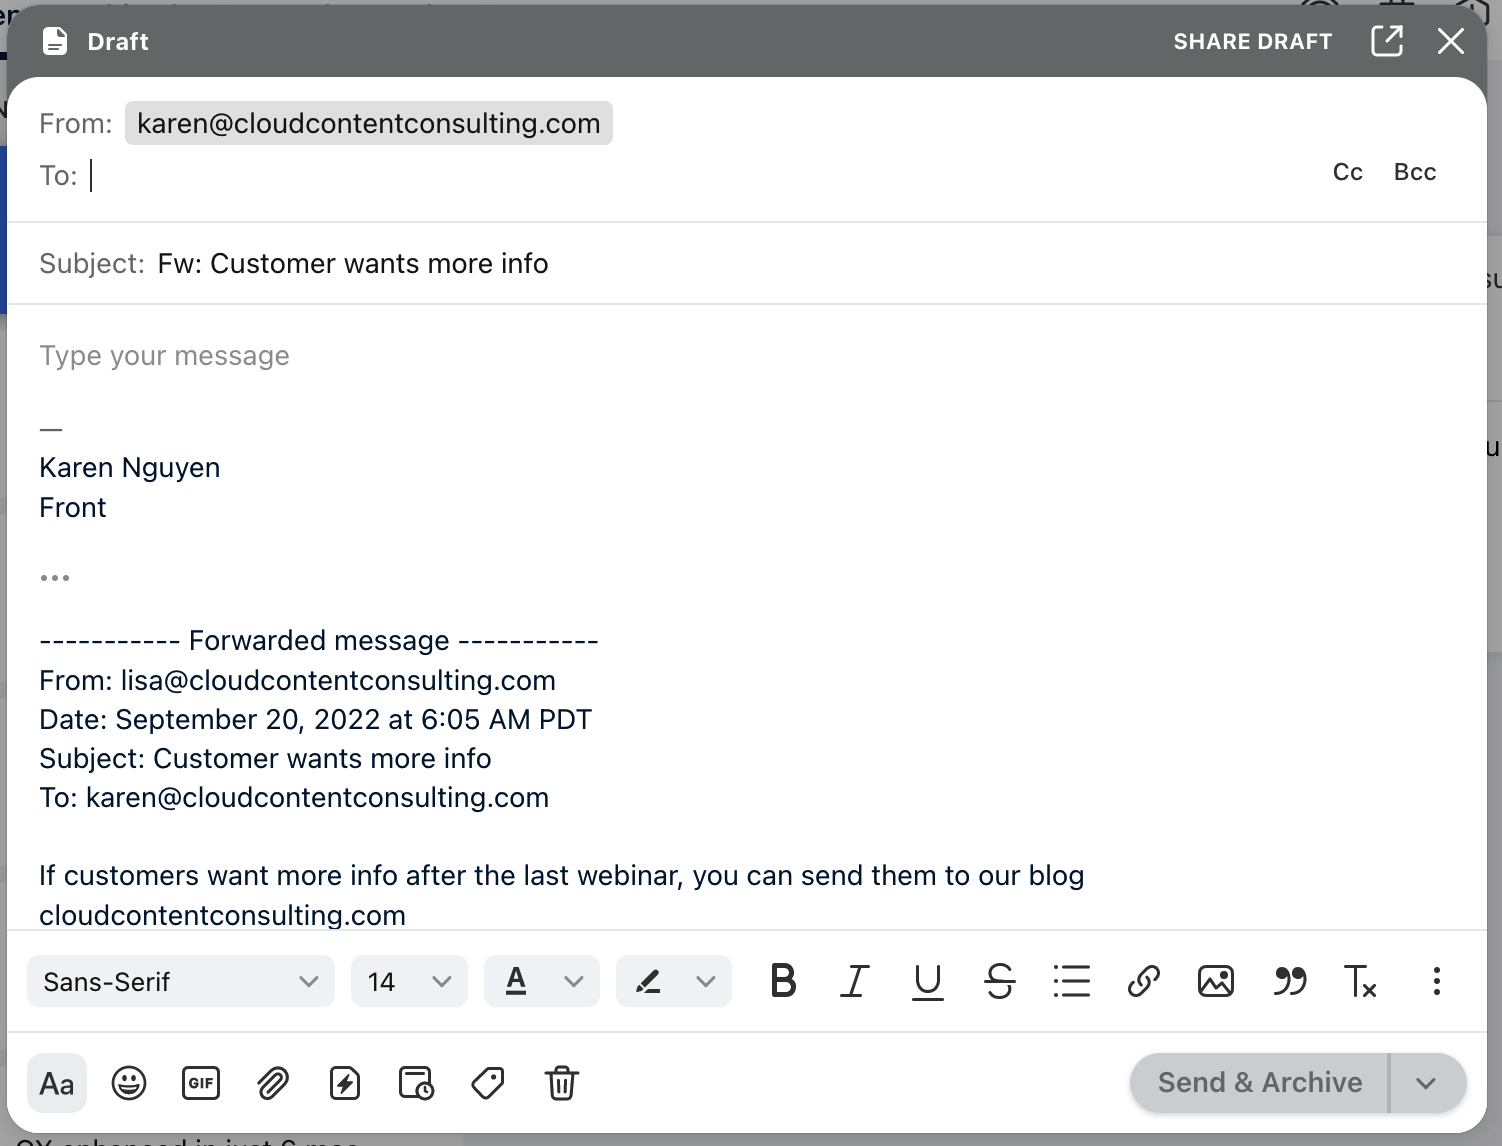Viewport: 1502px width, 1146px height.
Task: Click the Send & Archive button
Action: tap(1258, 1082)
